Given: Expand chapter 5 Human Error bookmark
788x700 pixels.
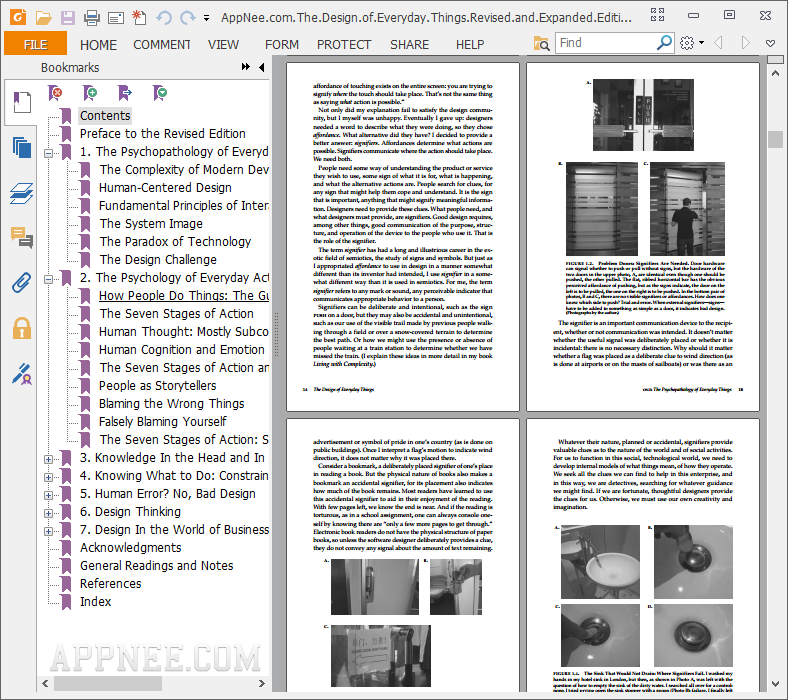Looking at the screenshot, I should 48,495.
